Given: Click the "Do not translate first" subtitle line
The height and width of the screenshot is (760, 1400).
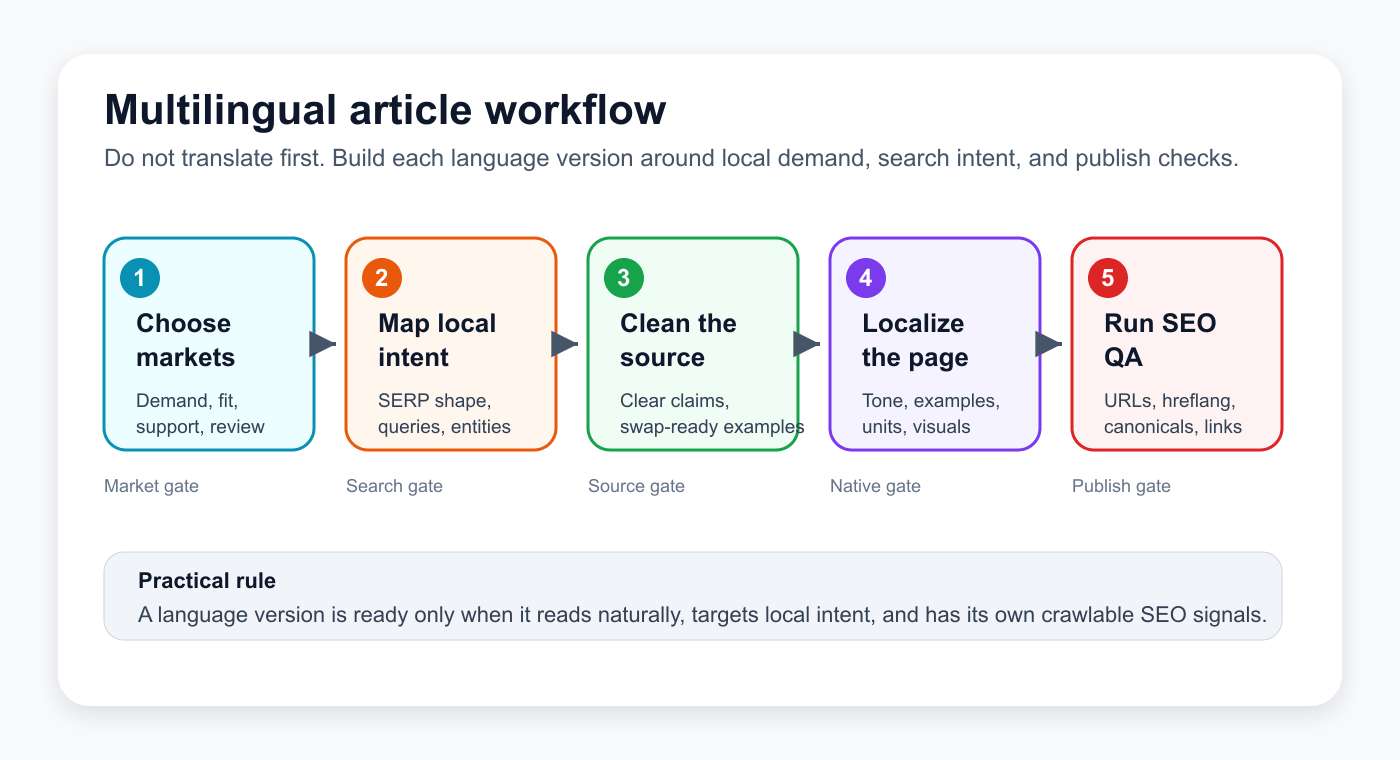Looking at the screenshot, I should pos(671,159).
